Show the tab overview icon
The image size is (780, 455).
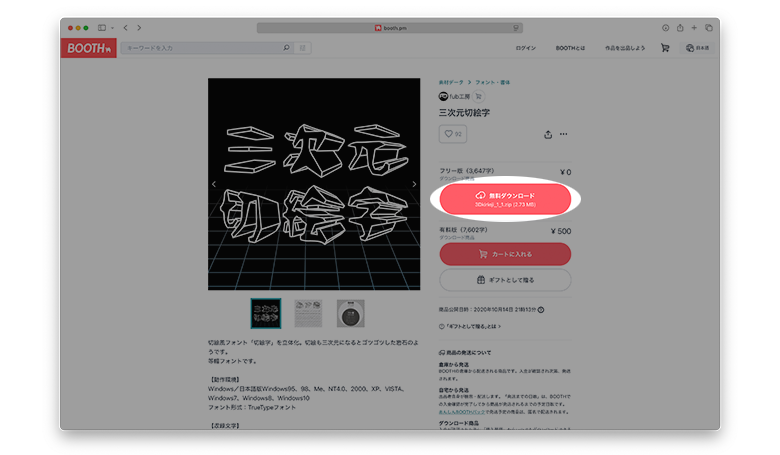point(709,28)
